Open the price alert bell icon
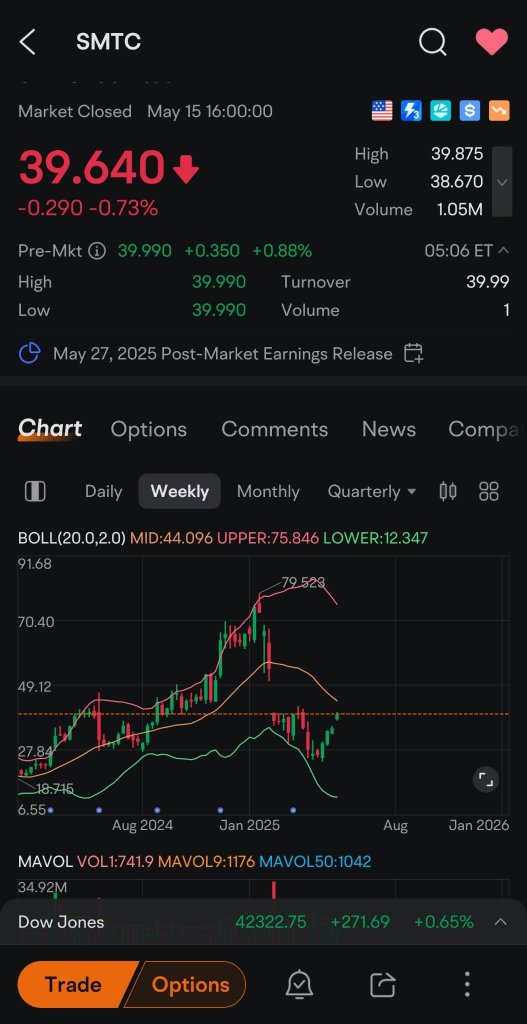 click(299, 984)
